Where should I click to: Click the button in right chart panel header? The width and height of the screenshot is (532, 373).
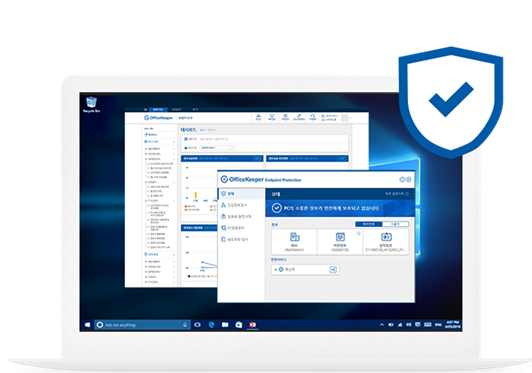coord(342,158)
